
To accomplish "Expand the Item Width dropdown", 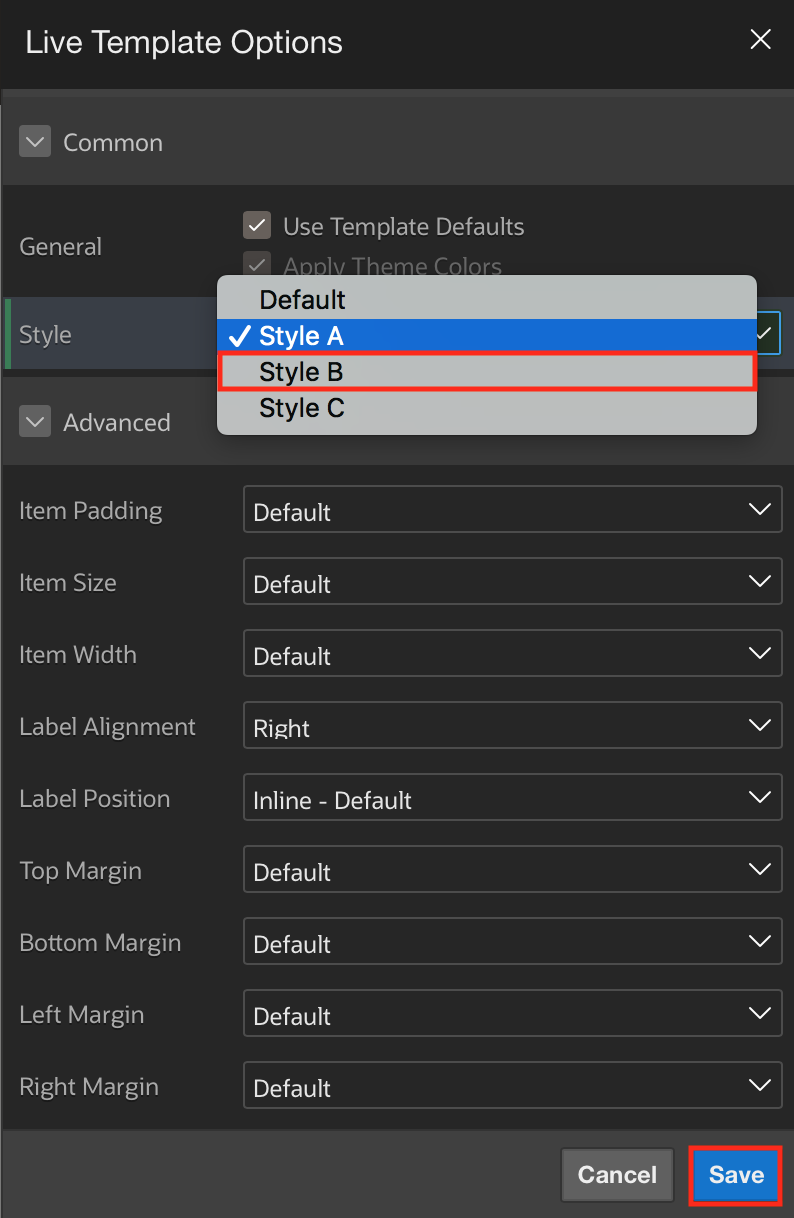I will (512, 655).
